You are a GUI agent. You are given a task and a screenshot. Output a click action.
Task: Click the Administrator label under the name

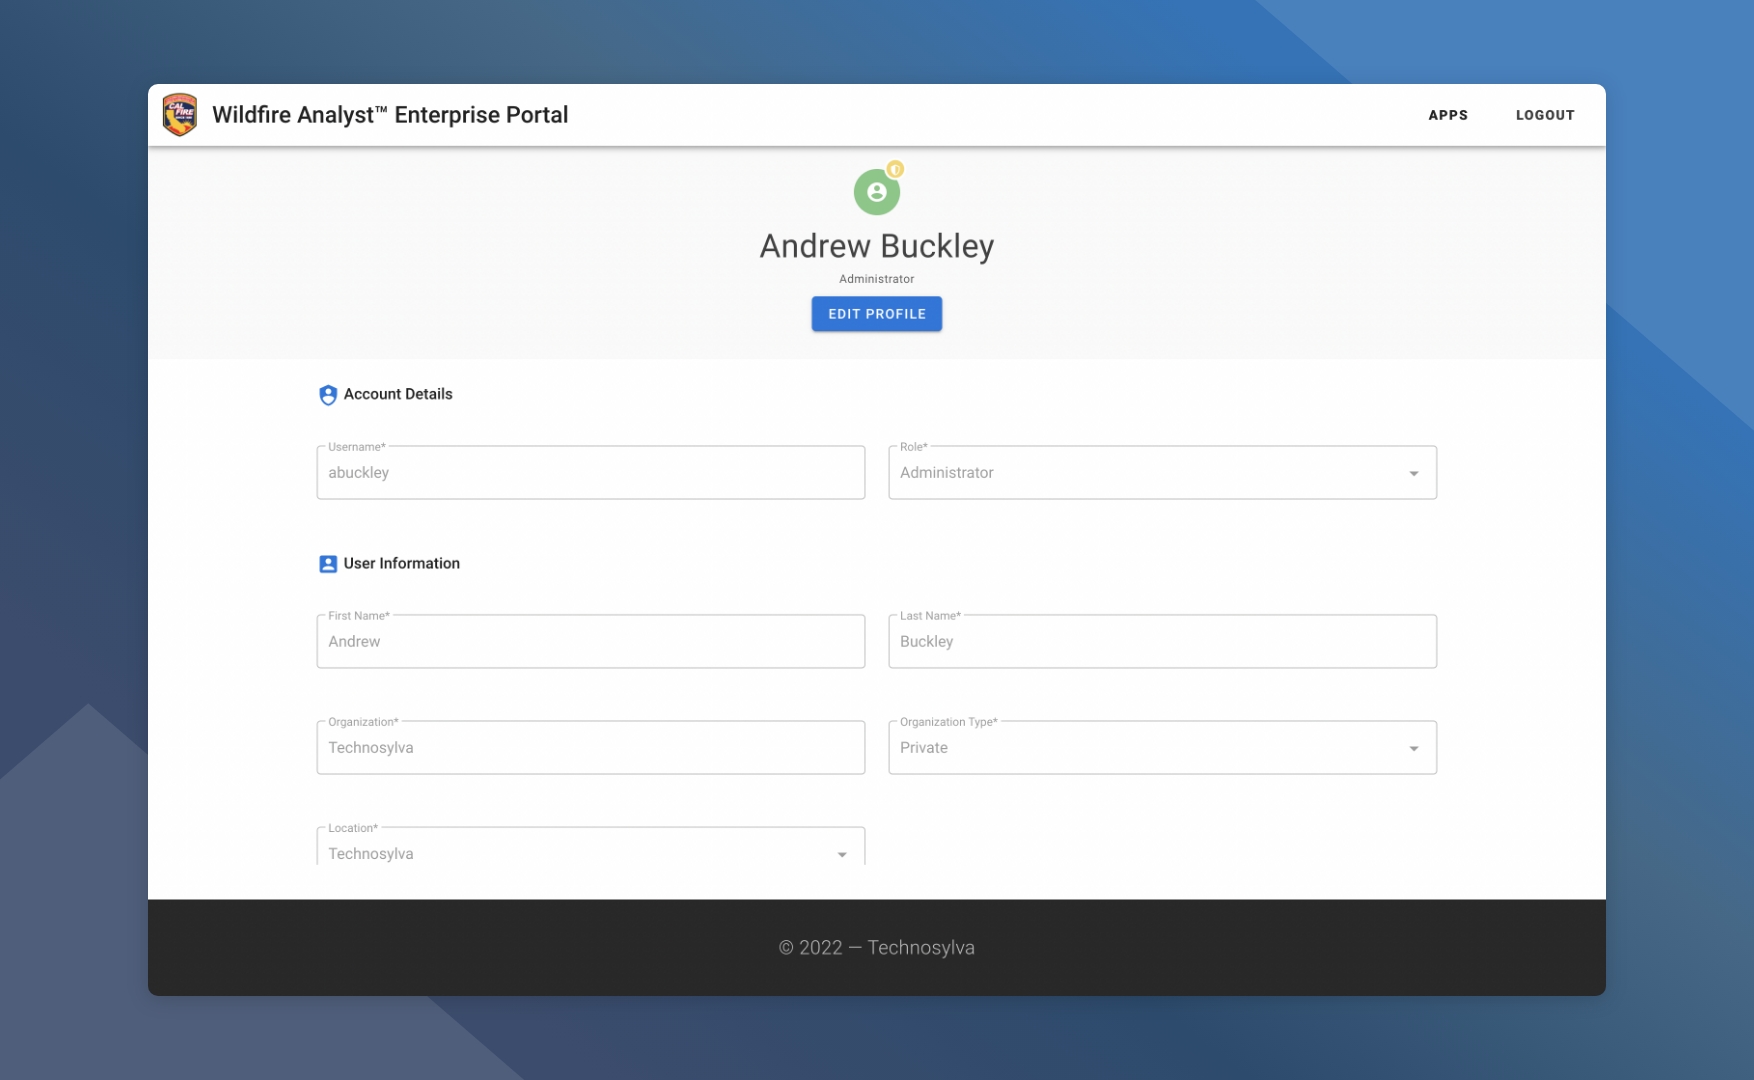876,279
